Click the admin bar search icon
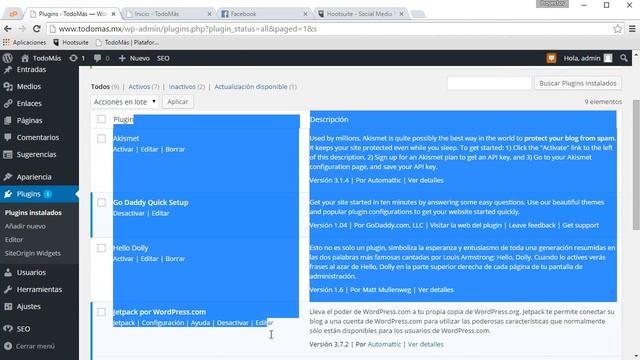Viewport: 640px width, 360px height. pyautogui.click(x=623, y=58)
